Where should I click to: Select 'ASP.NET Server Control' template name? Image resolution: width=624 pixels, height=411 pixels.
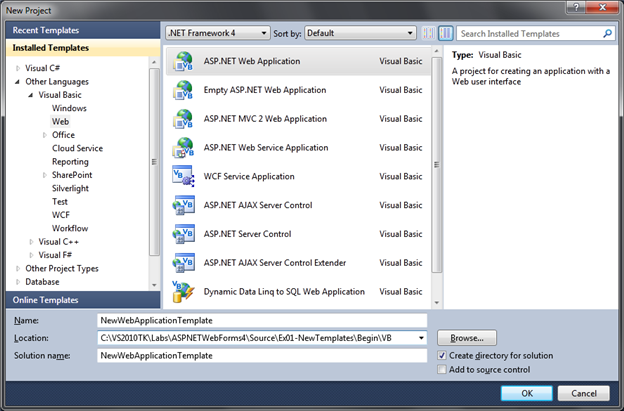tap(248, 234)
